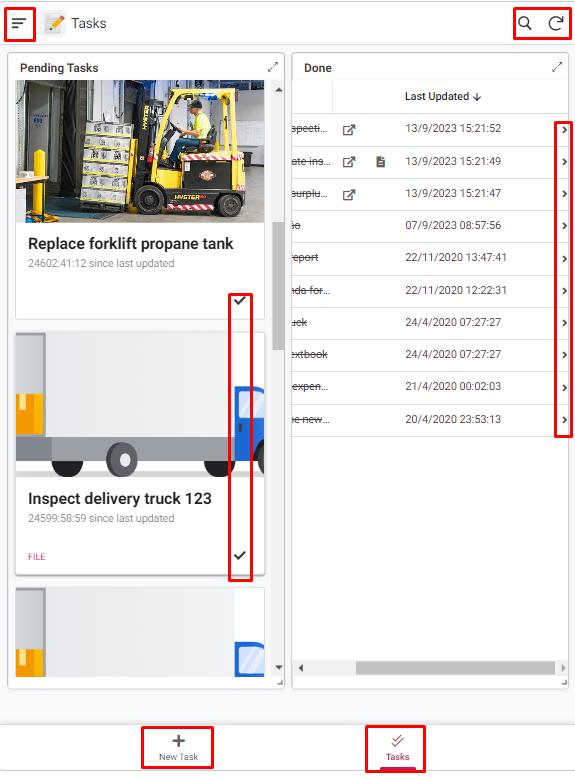Click right arrow of Done horizontal scrollbar
This screenshot has height=779, width=575.
[563, 668]
